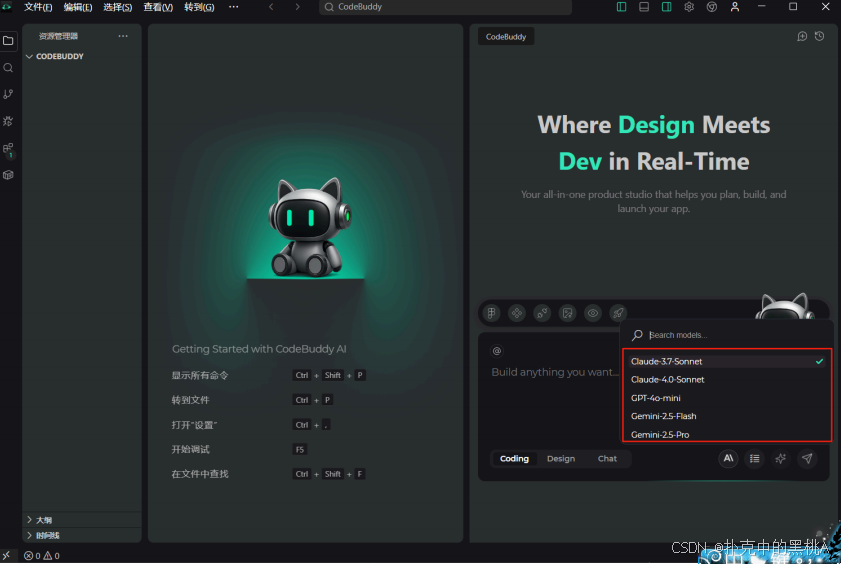This screenshot has height=564, width=841.
Task: Open the 编辑(E) menu
Action: pyautogui.click(x=78, y=7)
